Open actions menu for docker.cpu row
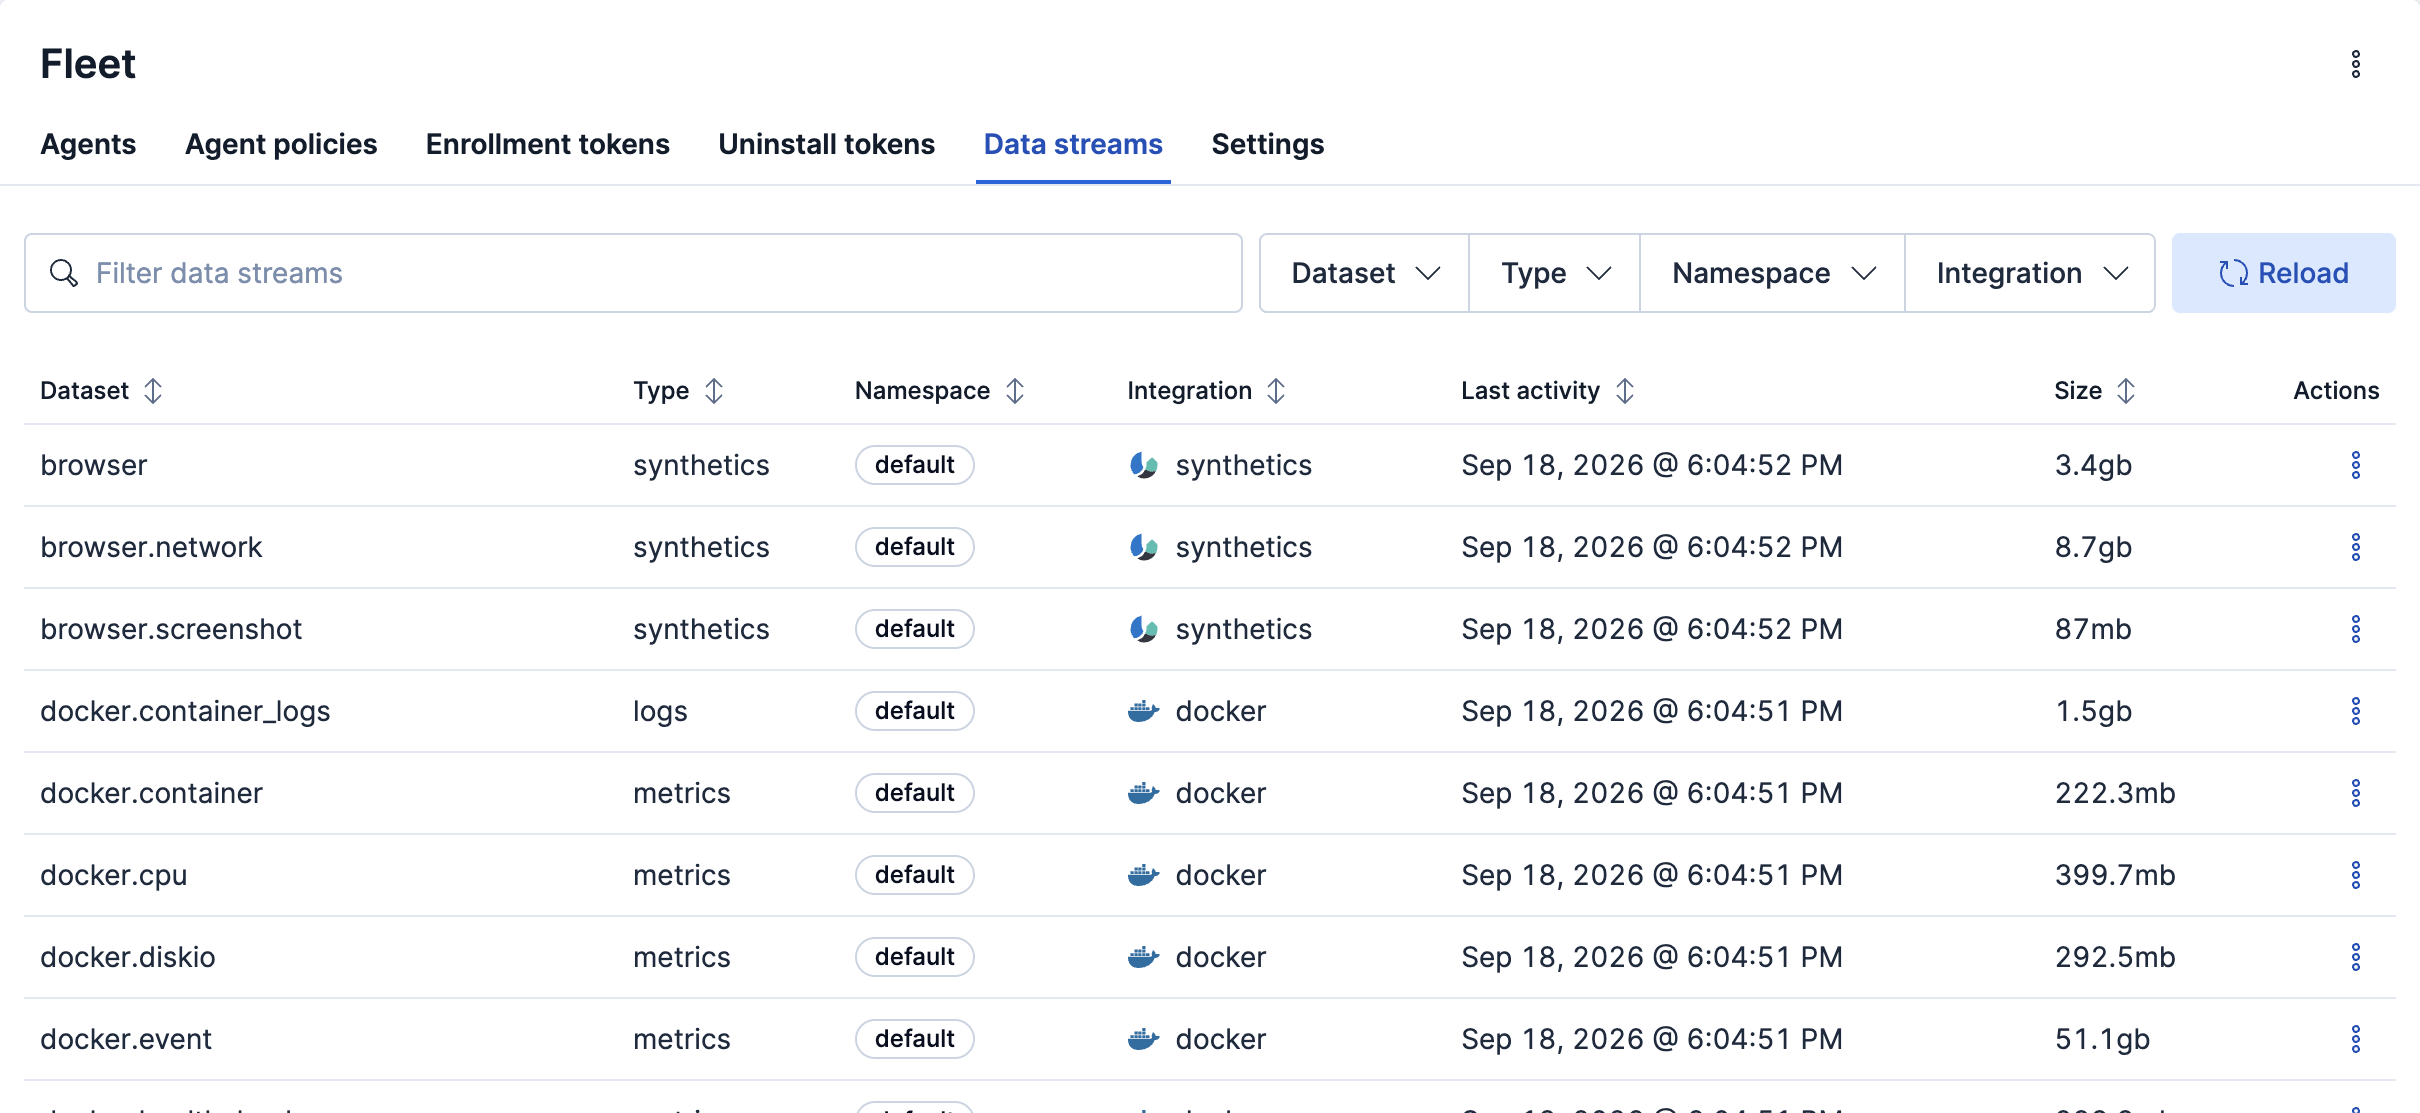The height and width of the screenshot is (1113, 2420). pos(2355,875)
